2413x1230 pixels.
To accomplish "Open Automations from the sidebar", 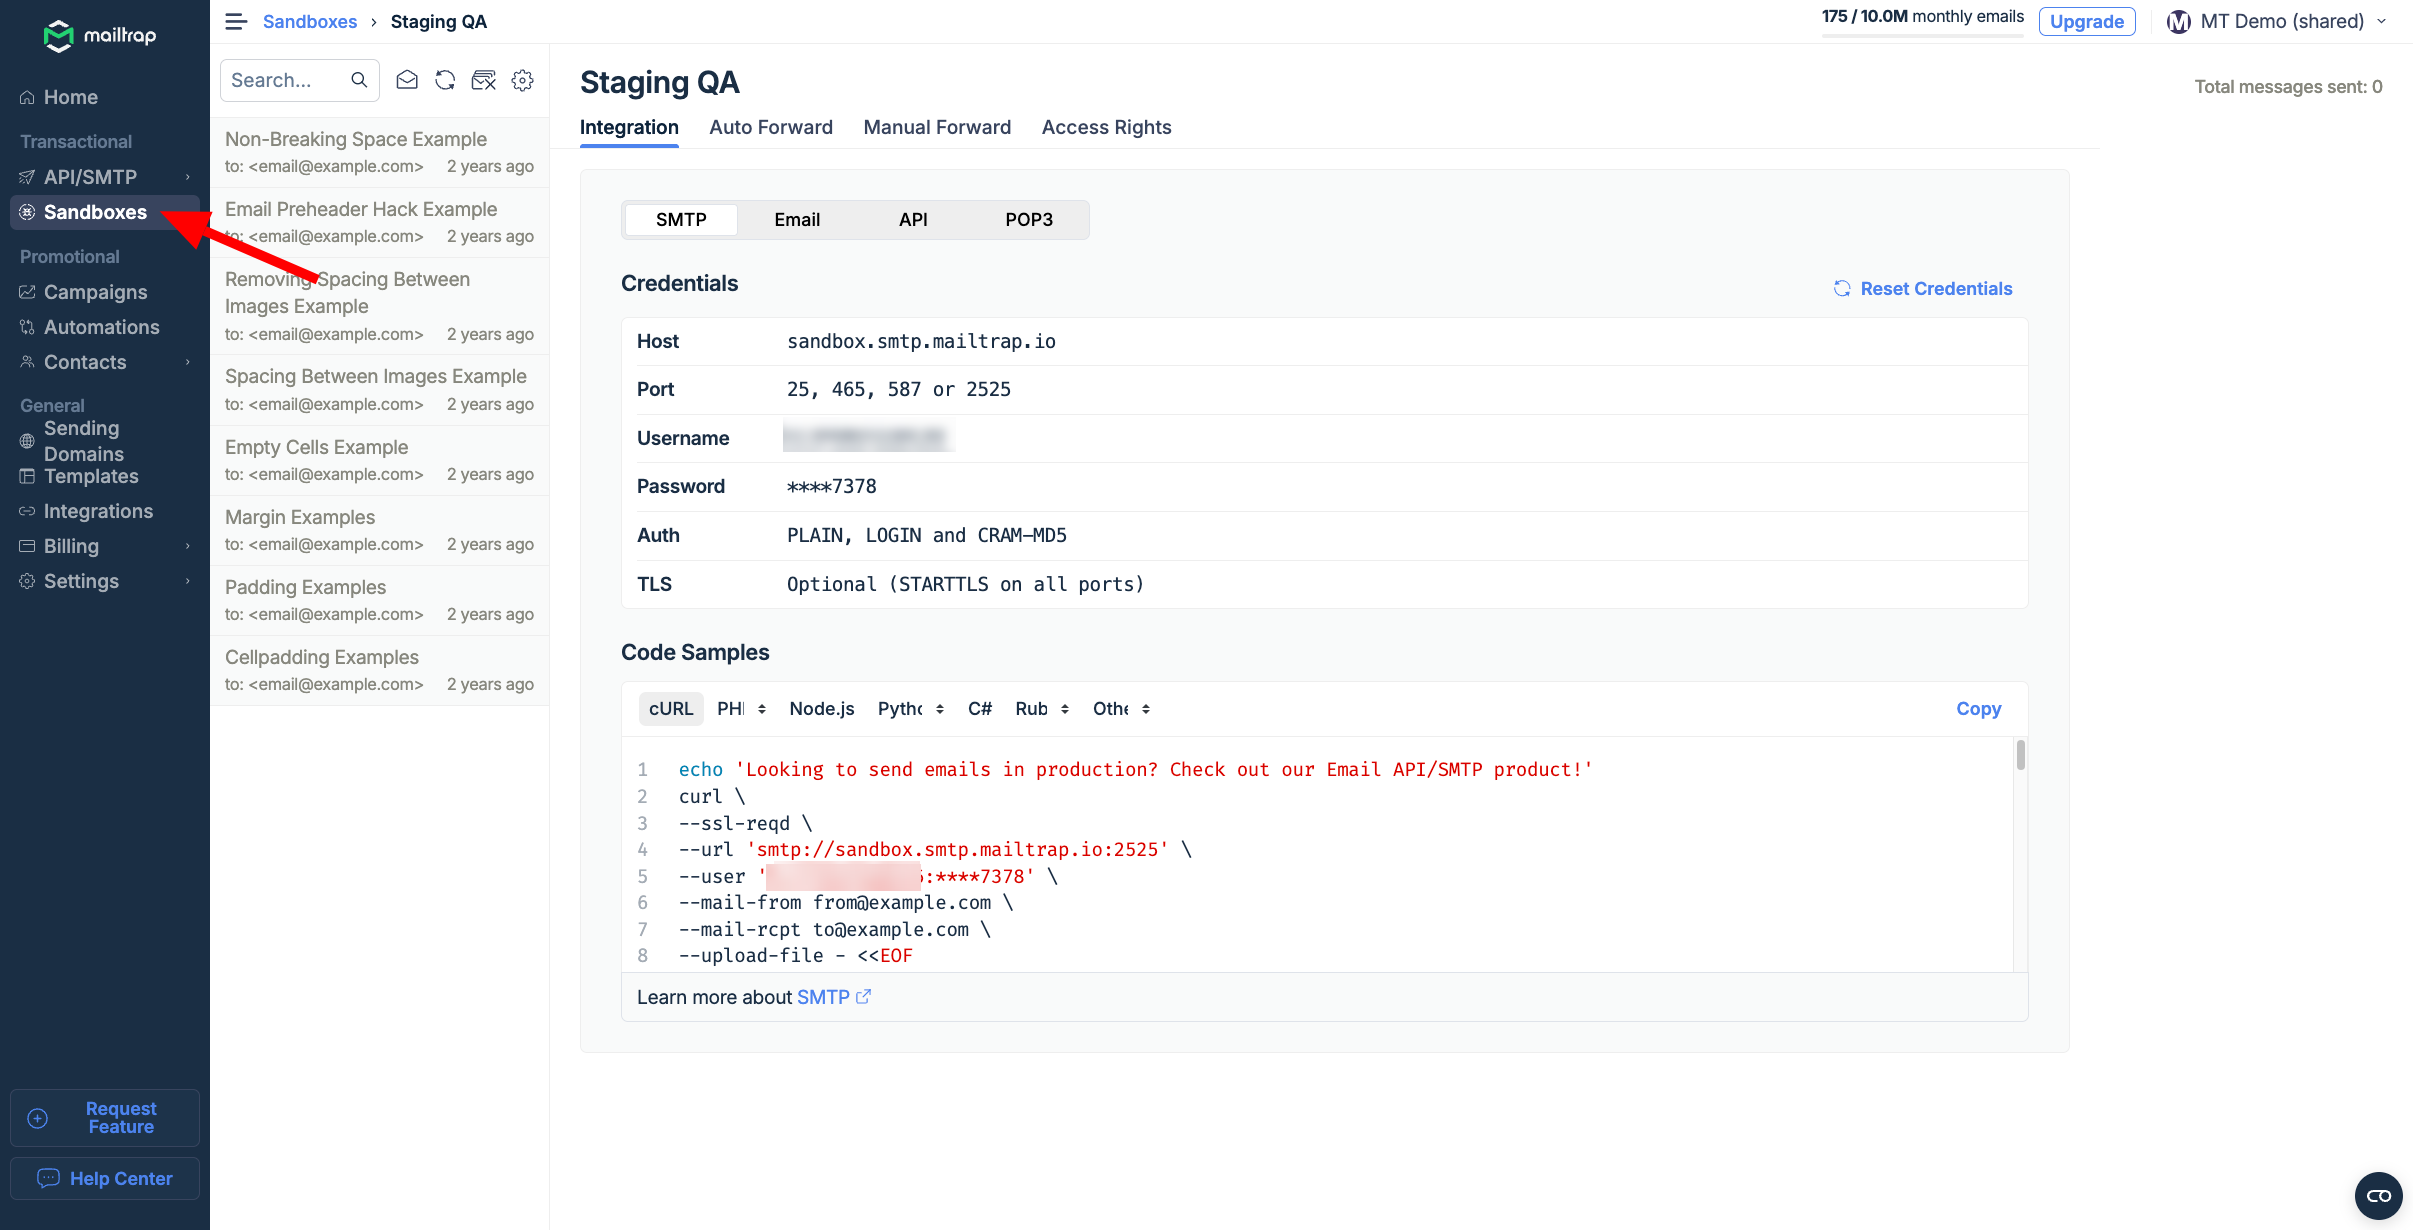I will 101,327.
